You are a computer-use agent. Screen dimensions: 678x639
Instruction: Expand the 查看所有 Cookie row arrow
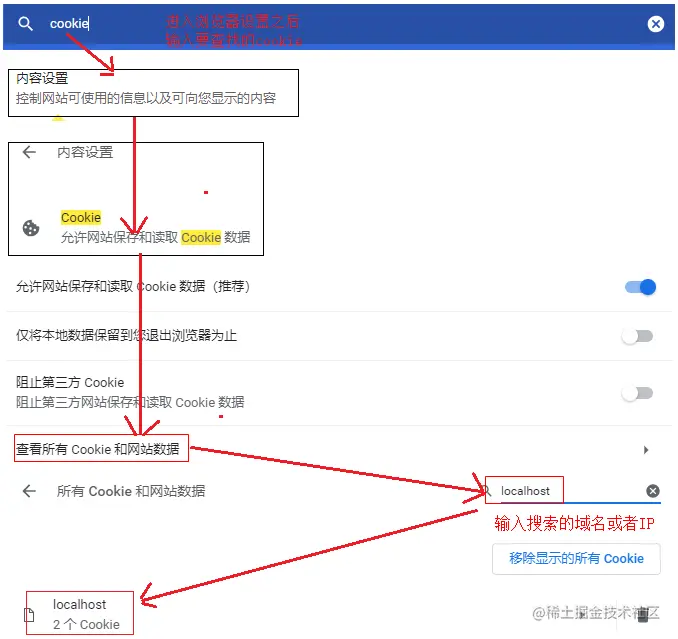click(x=646, y=450)
